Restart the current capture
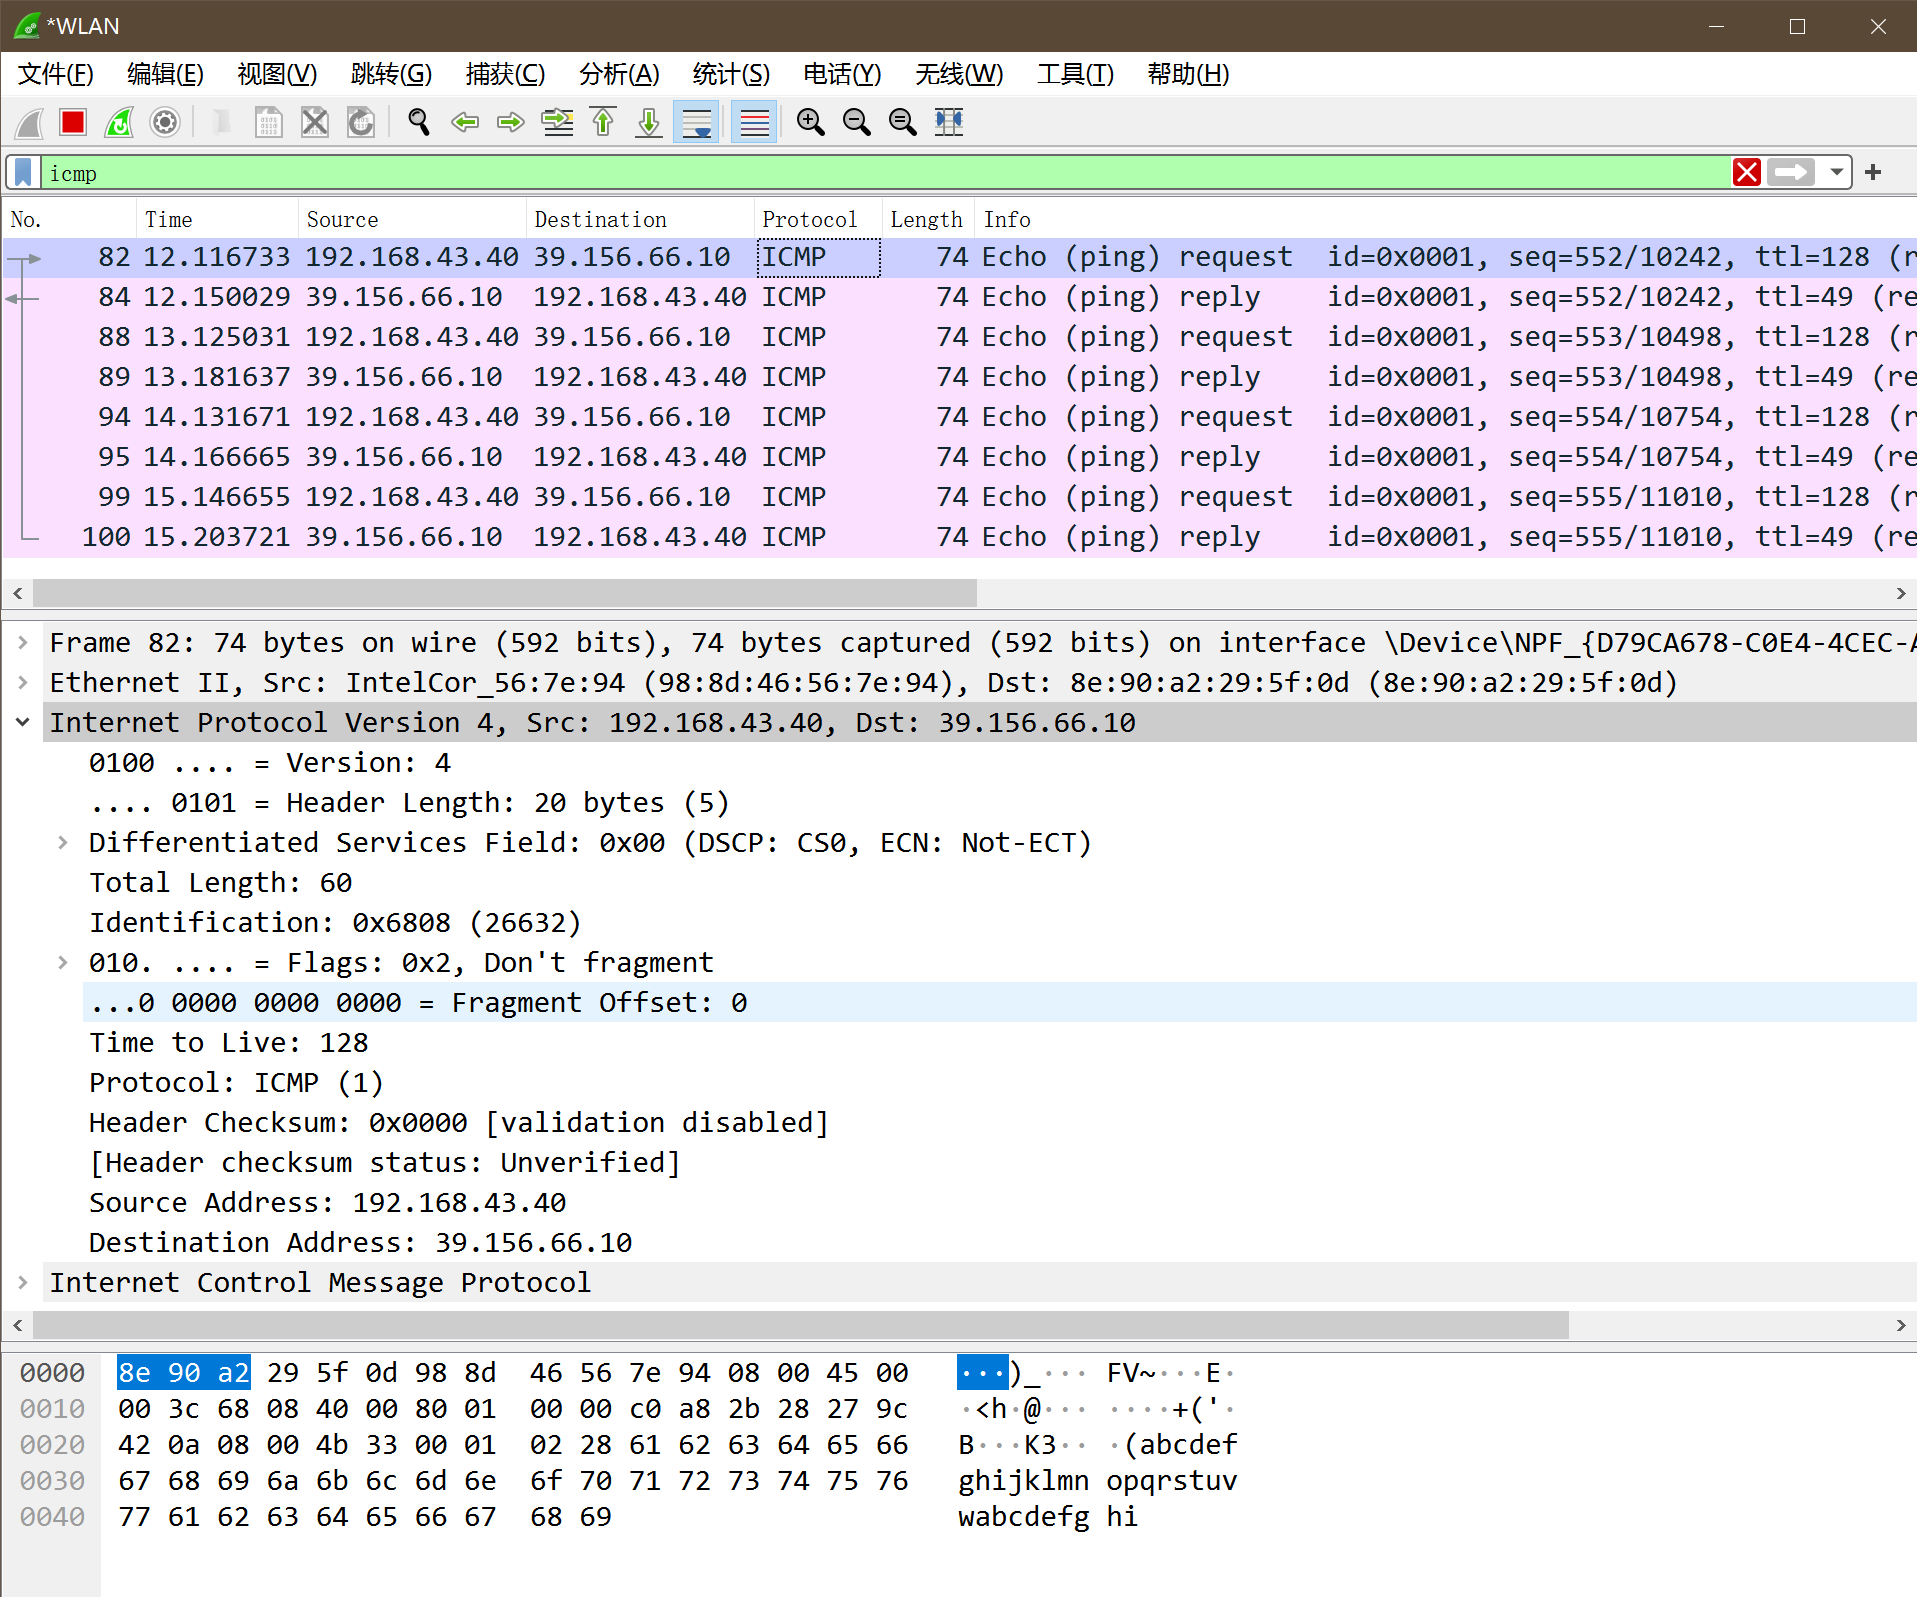Screen dimensions: 1917x1597 pyautogui.click(x=119, y=122)
